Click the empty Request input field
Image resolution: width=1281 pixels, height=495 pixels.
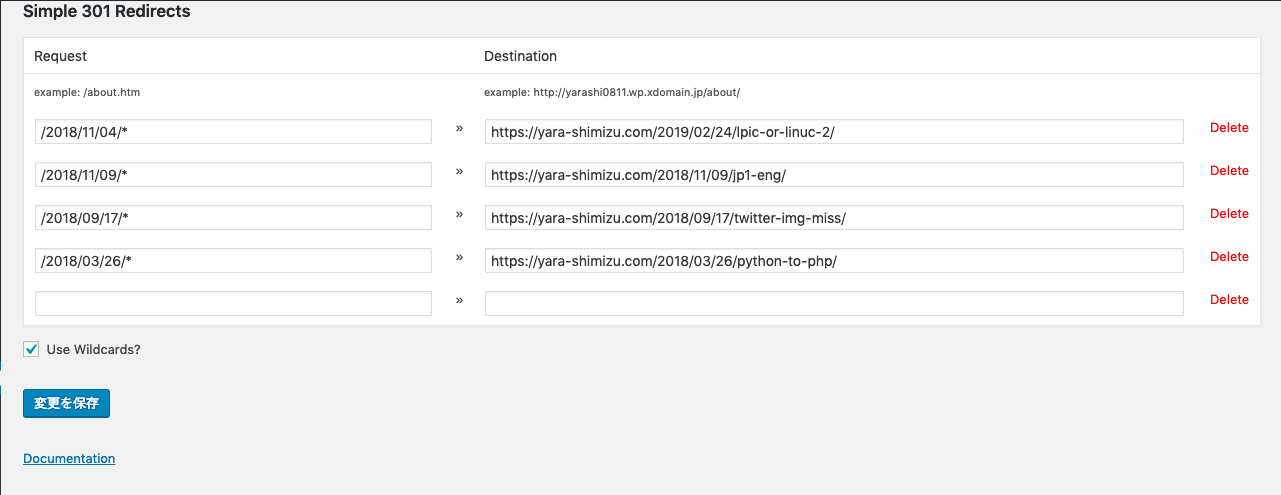pos(233,304)
